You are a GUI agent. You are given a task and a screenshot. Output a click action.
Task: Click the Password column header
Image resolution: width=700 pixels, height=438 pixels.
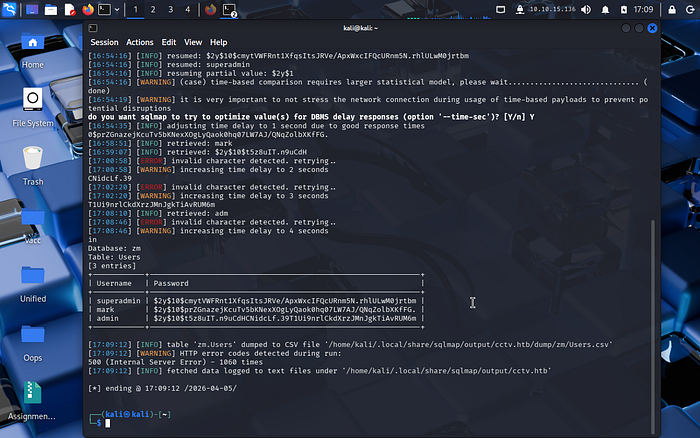pos(171,284)
